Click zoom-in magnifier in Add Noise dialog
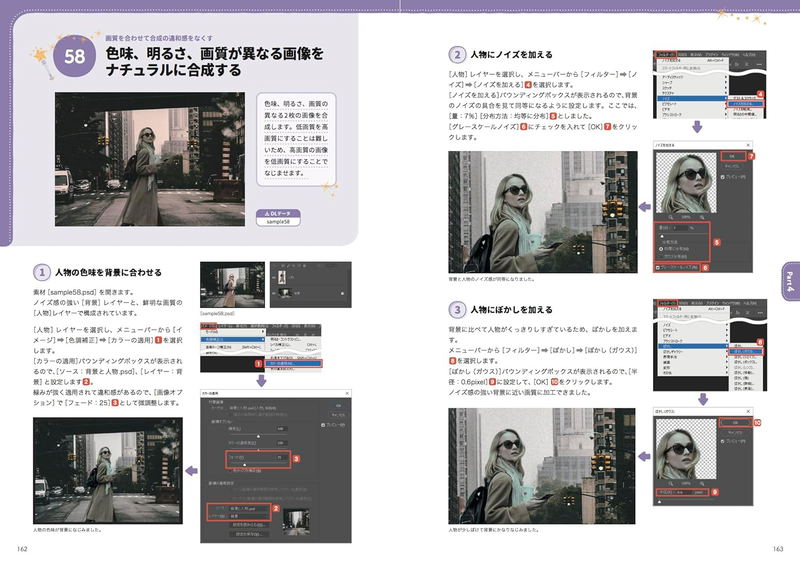This screenshot has width=800, height=565. coord(702,217)
